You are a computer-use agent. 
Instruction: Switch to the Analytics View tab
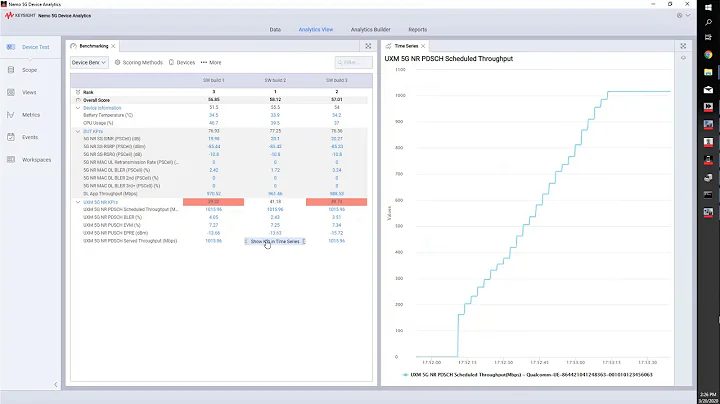pos(316,29)
